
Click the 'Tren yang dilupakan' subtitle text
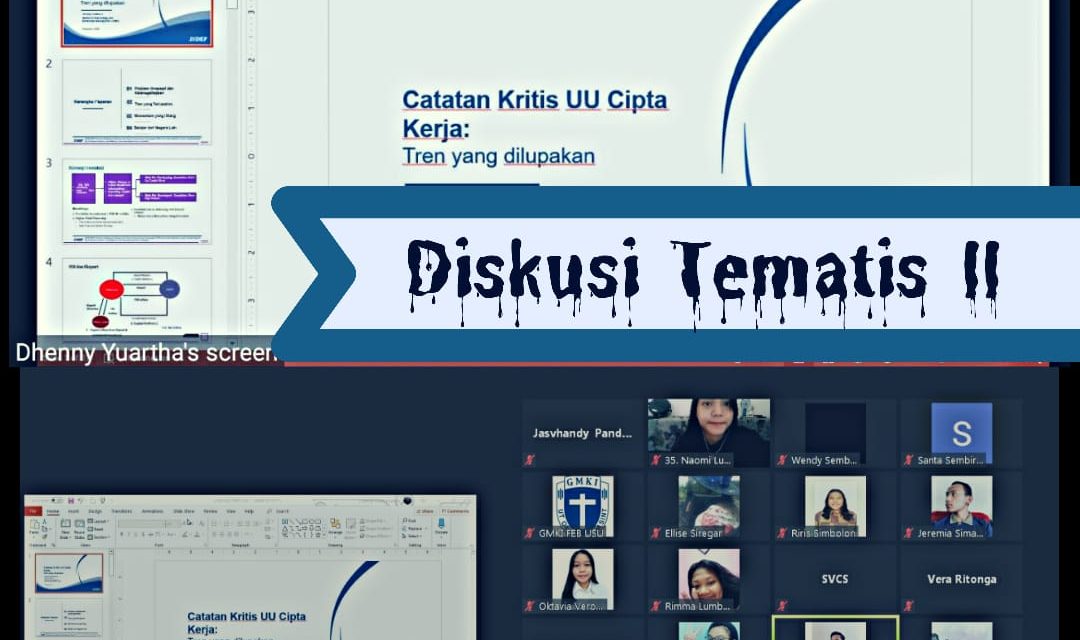click(x=498, y=156)
